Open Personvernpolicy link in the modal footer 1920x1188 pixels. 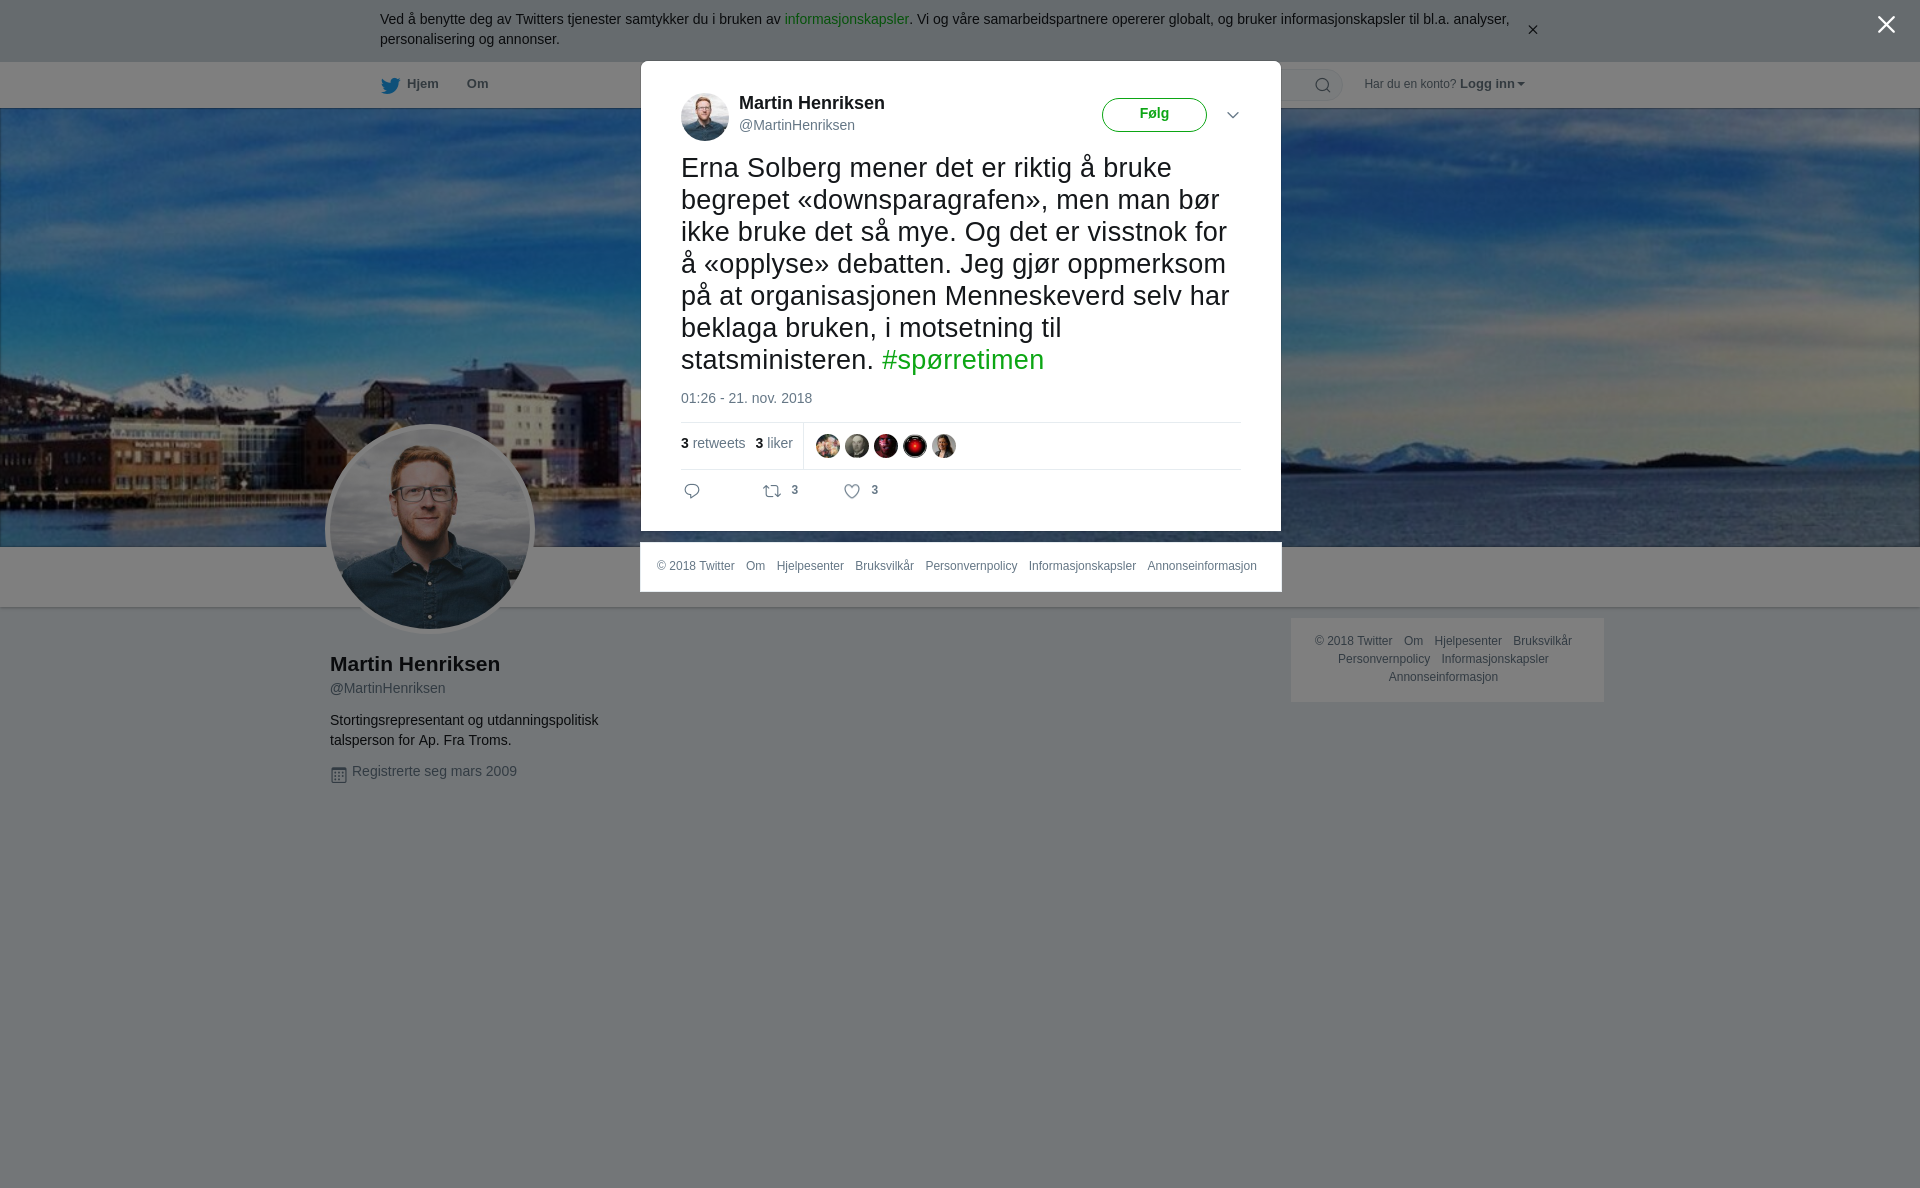point(971,566)
